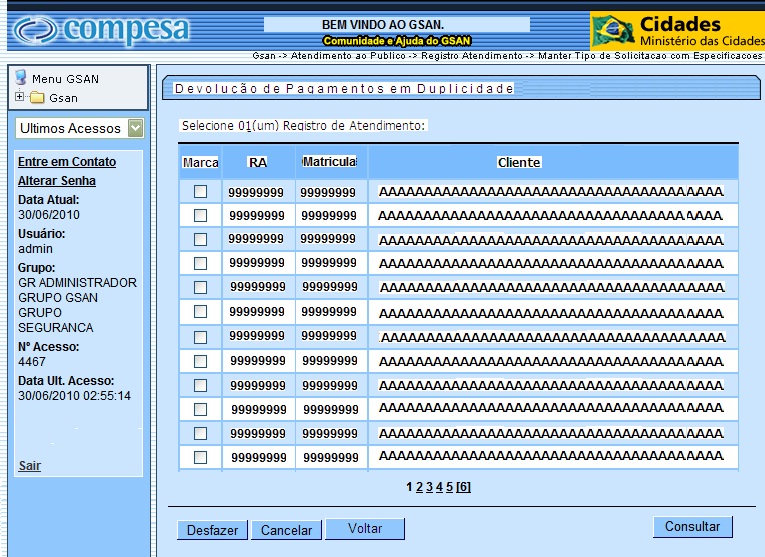Image resolution: width=765 pixels, height=557 pixels.
Task: Click the Data Atual value 30/06/2010
Action: [49, 215]
